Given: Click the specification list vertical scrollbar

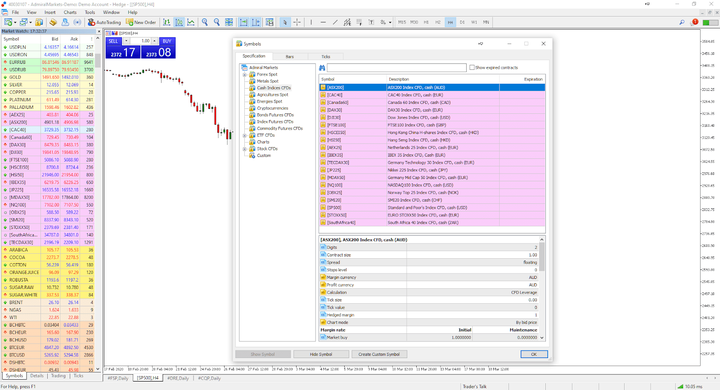Looking at the screenshot, I should [542, 288].
